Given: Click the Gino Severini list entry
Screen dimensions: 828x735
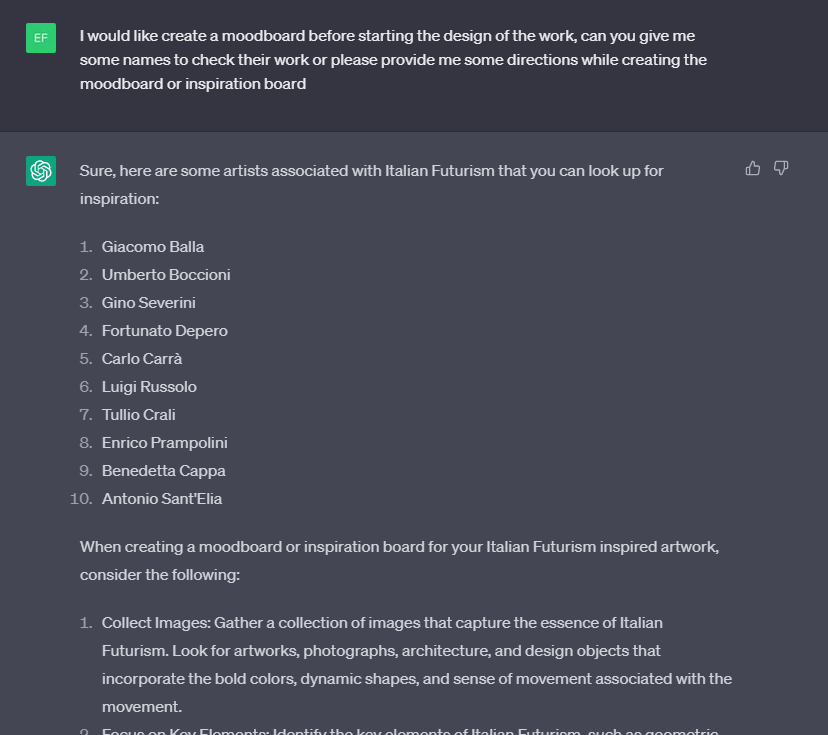Looking at the screenshot, I should 148,303.
